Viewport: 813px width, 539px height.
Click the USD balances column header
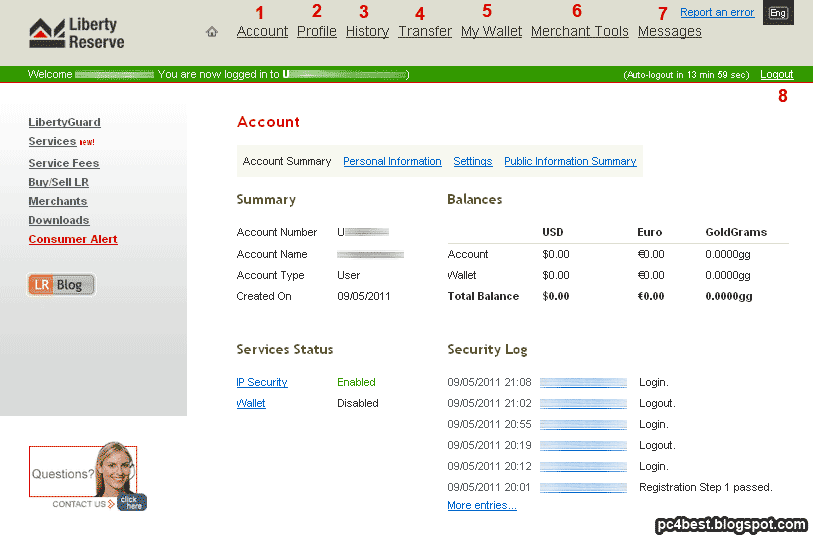(x=553, y=232)
